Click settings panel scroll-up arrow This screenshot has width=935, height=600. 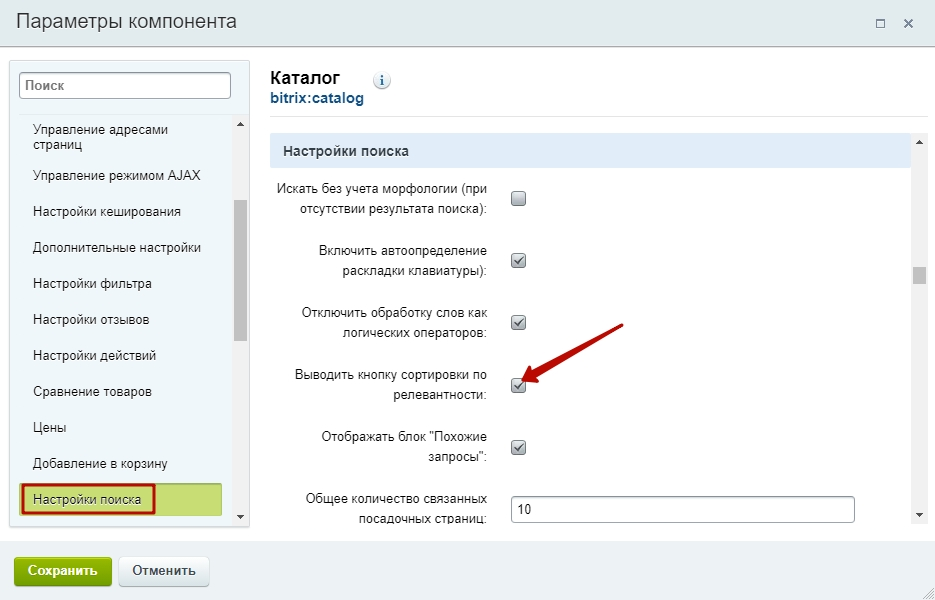click(x=919, y=142)
